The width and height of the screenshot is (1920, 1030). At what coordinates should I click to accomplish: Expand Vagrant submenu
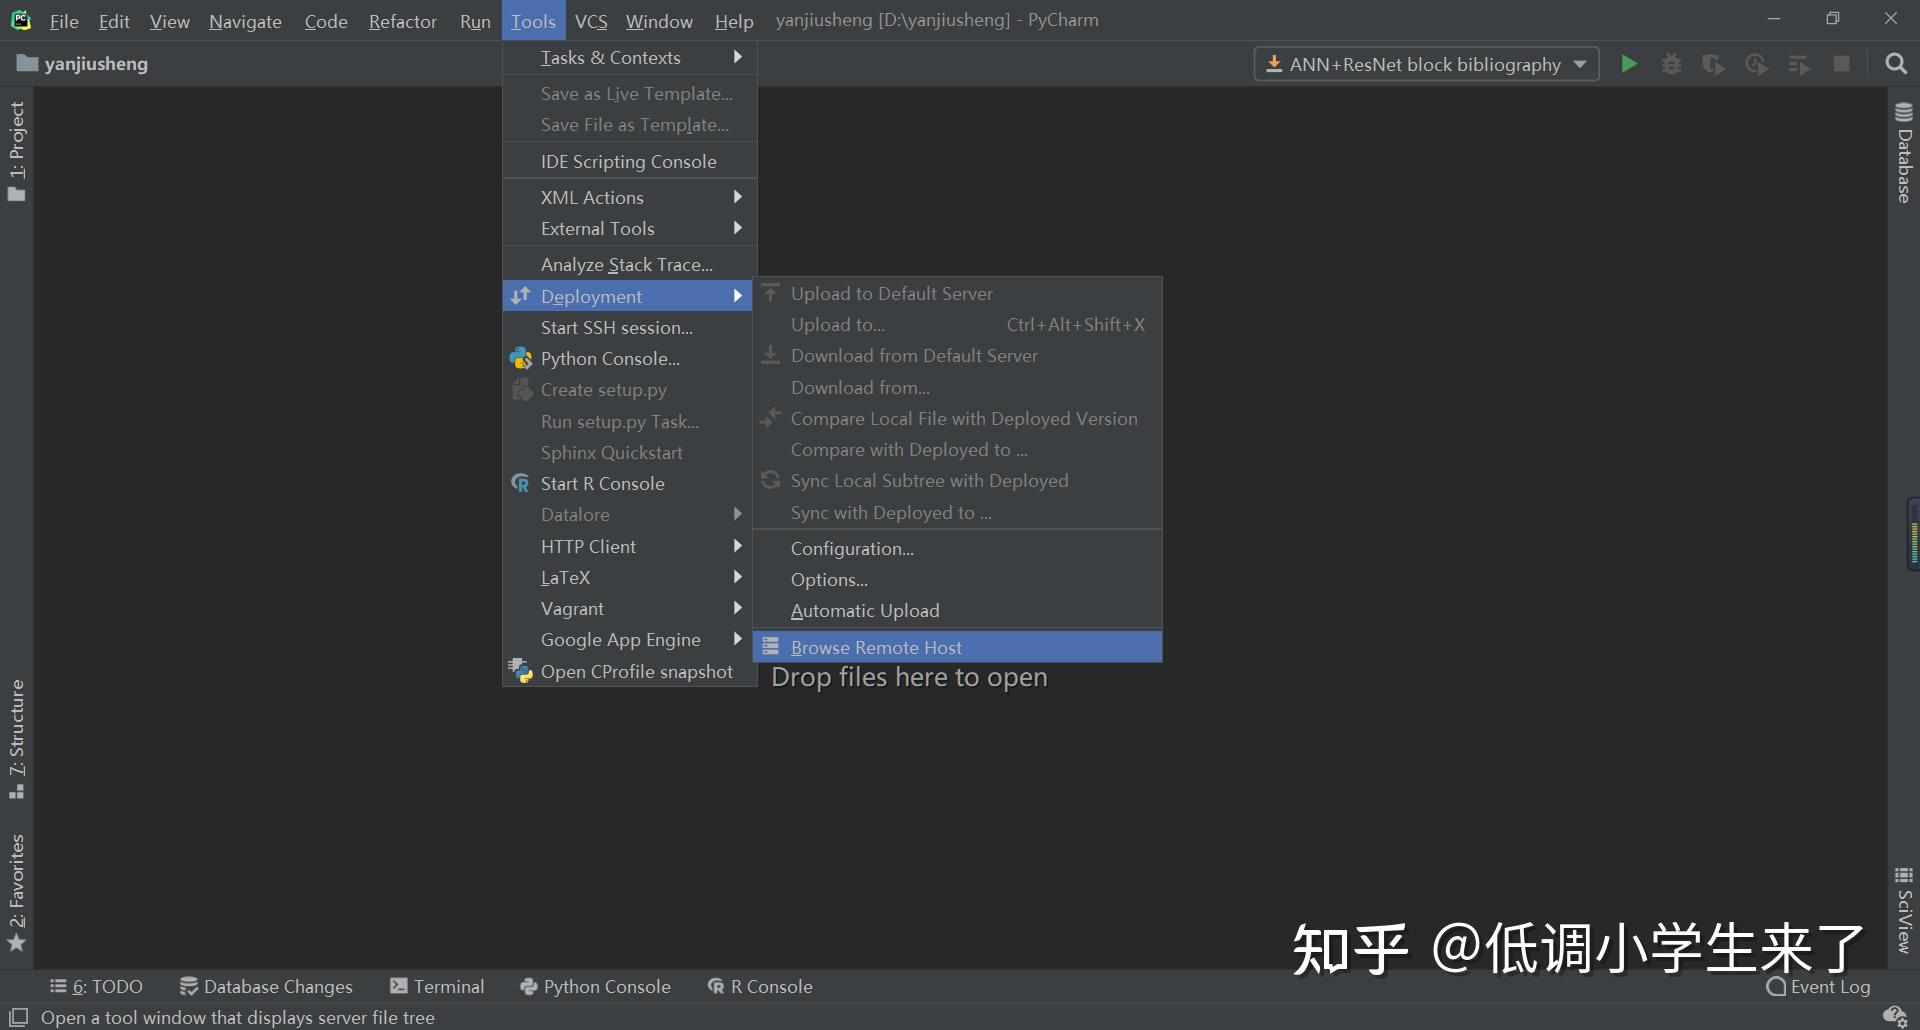(629, 608)
